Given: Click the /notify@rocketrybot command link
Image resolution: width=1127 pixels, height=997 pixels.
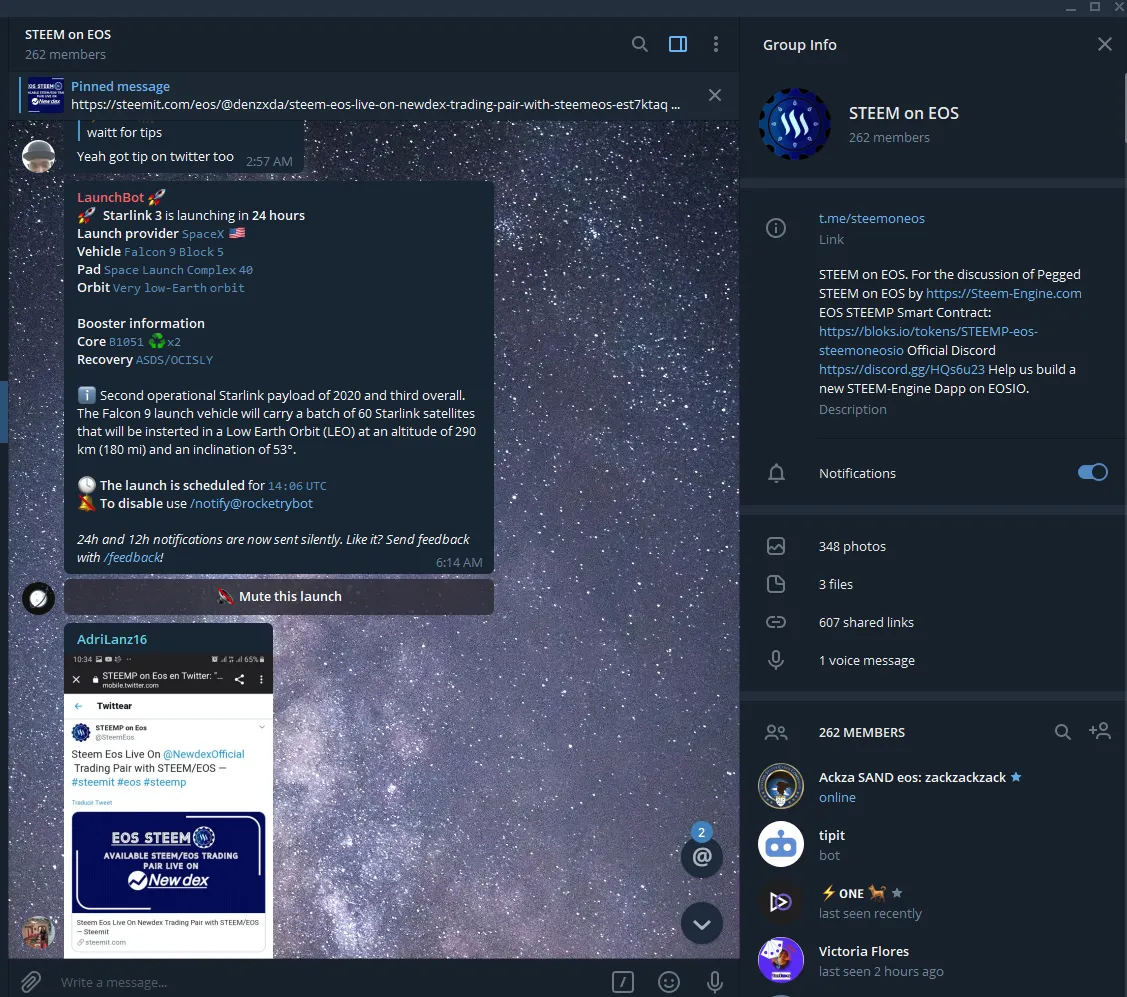Looking at the screenshot, I should tap(251, 503).
